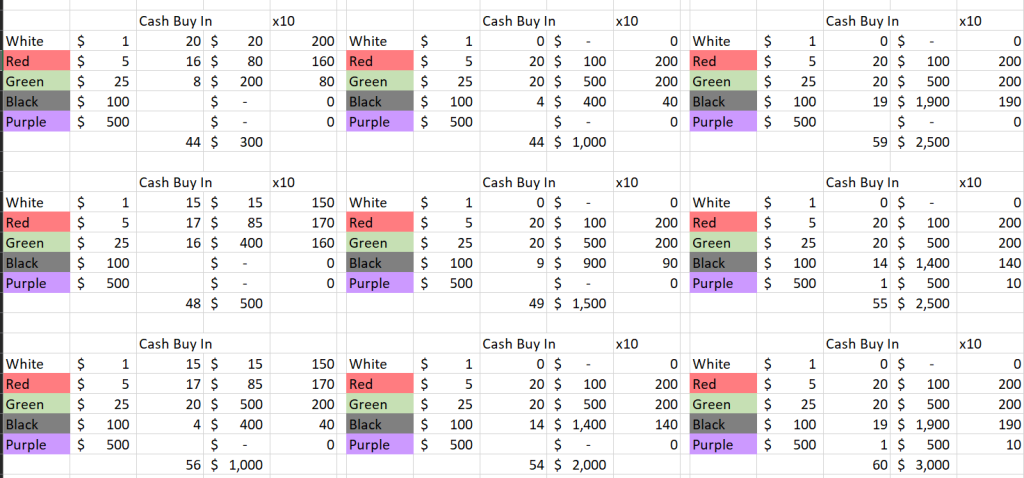Viewport: 1024px width, 478px height.
Task: Click the chip count total of 56
Action: point(194,465)
